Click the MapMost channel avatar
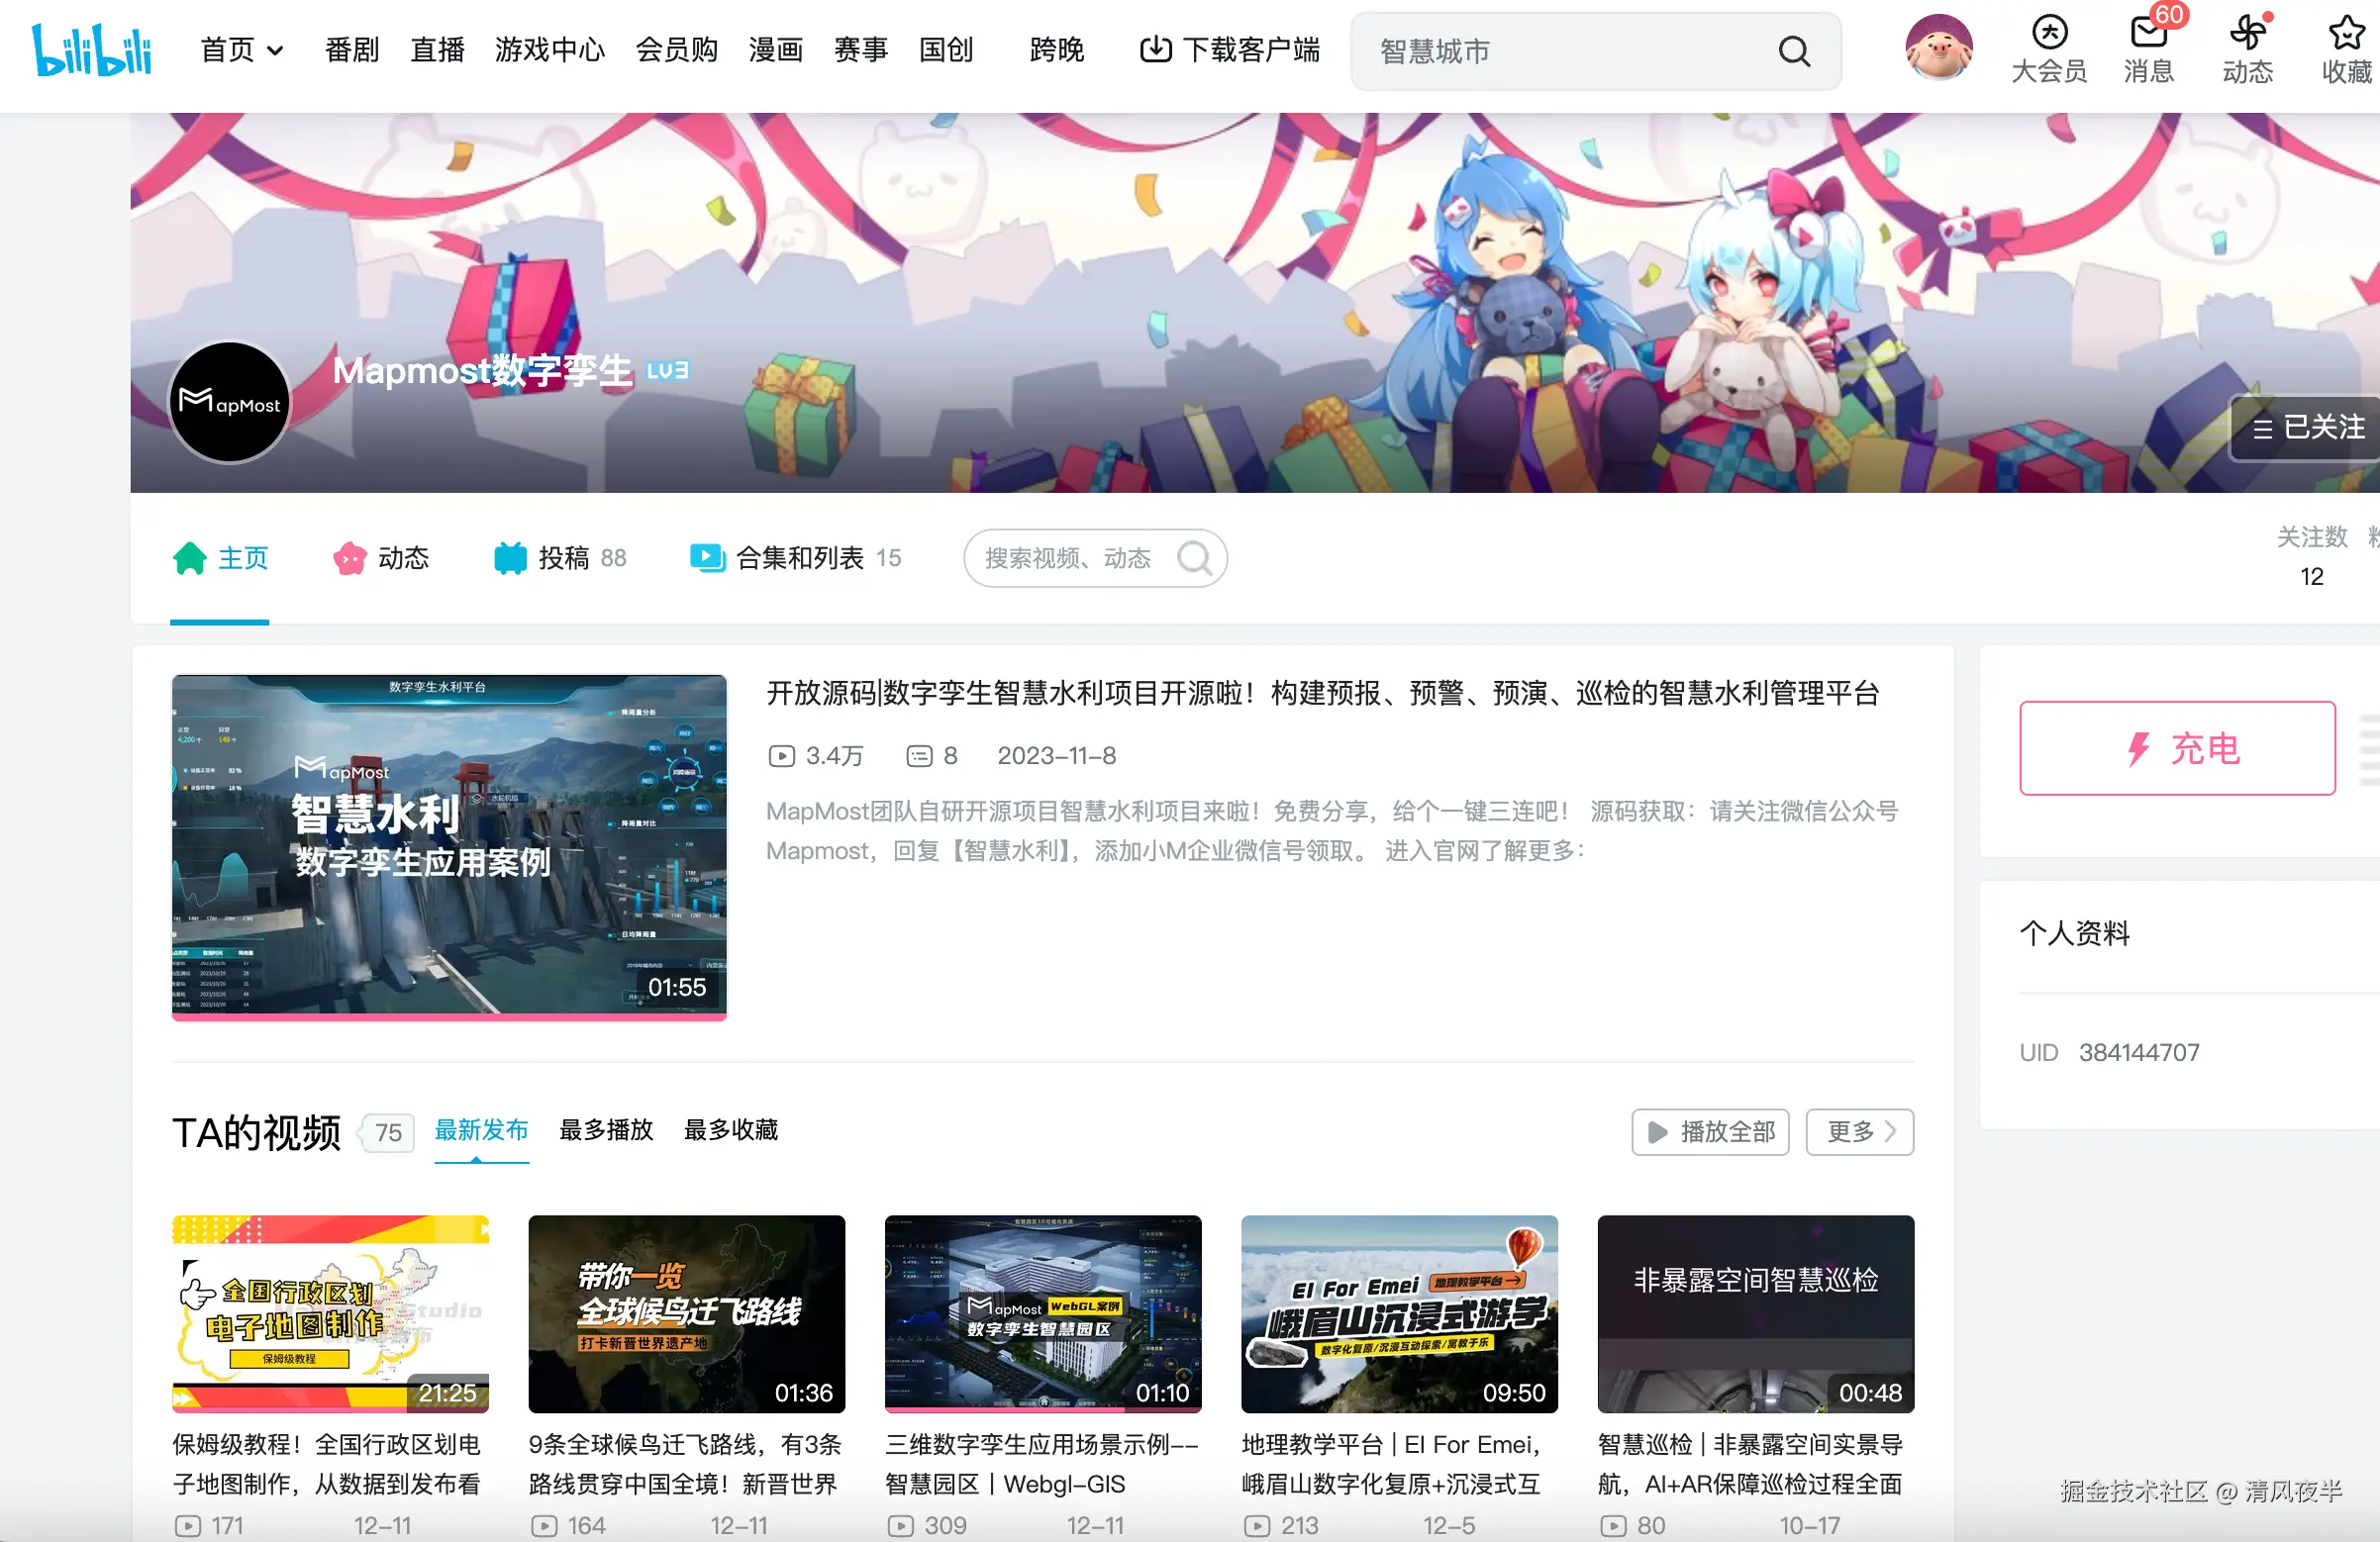 click(x=230, y=403)
